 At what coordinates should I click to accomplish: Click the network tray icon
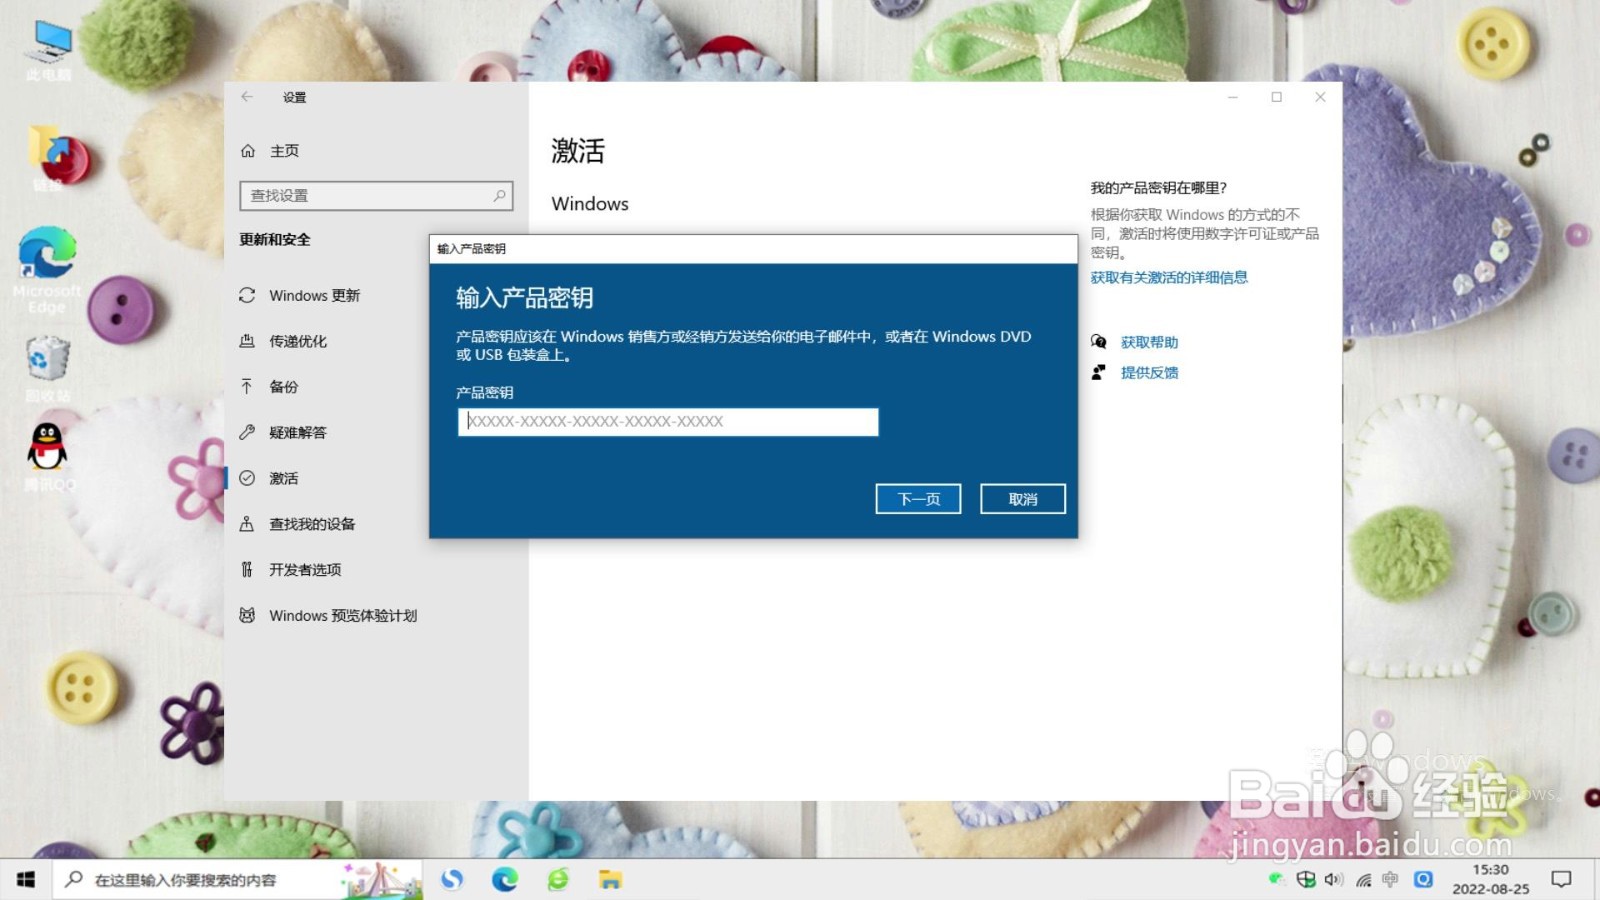pyautogui.click(x=1363, y=880)
